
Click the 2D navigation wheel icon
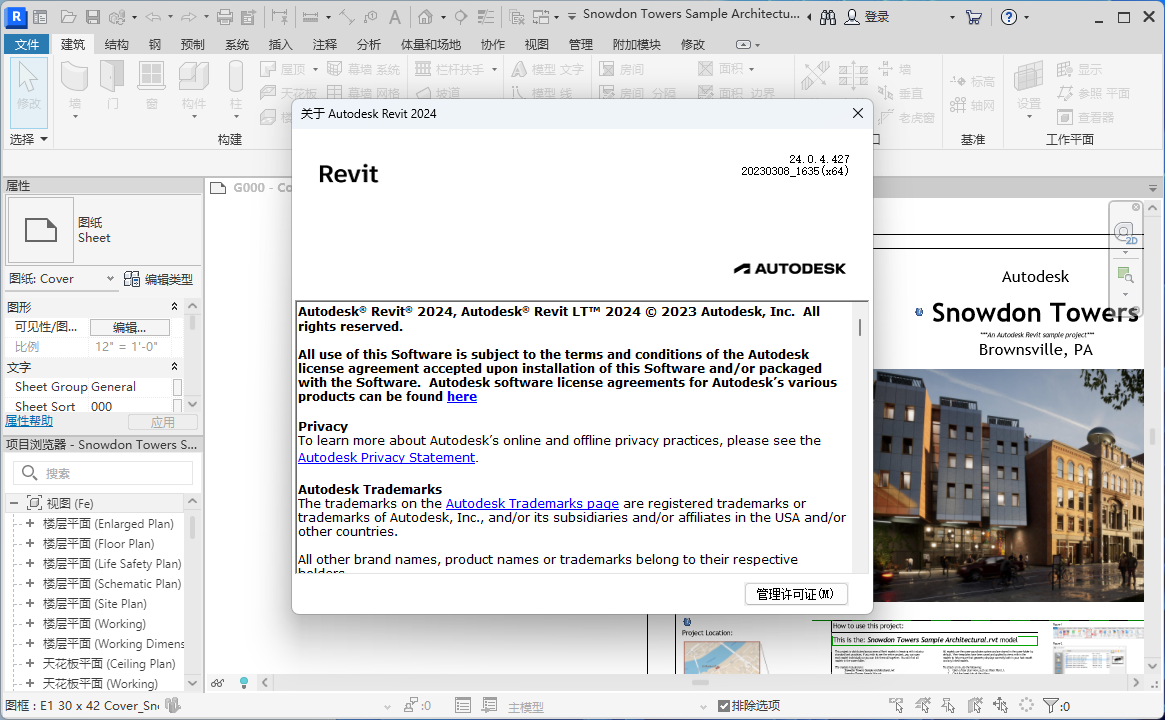coord(1126,234)
